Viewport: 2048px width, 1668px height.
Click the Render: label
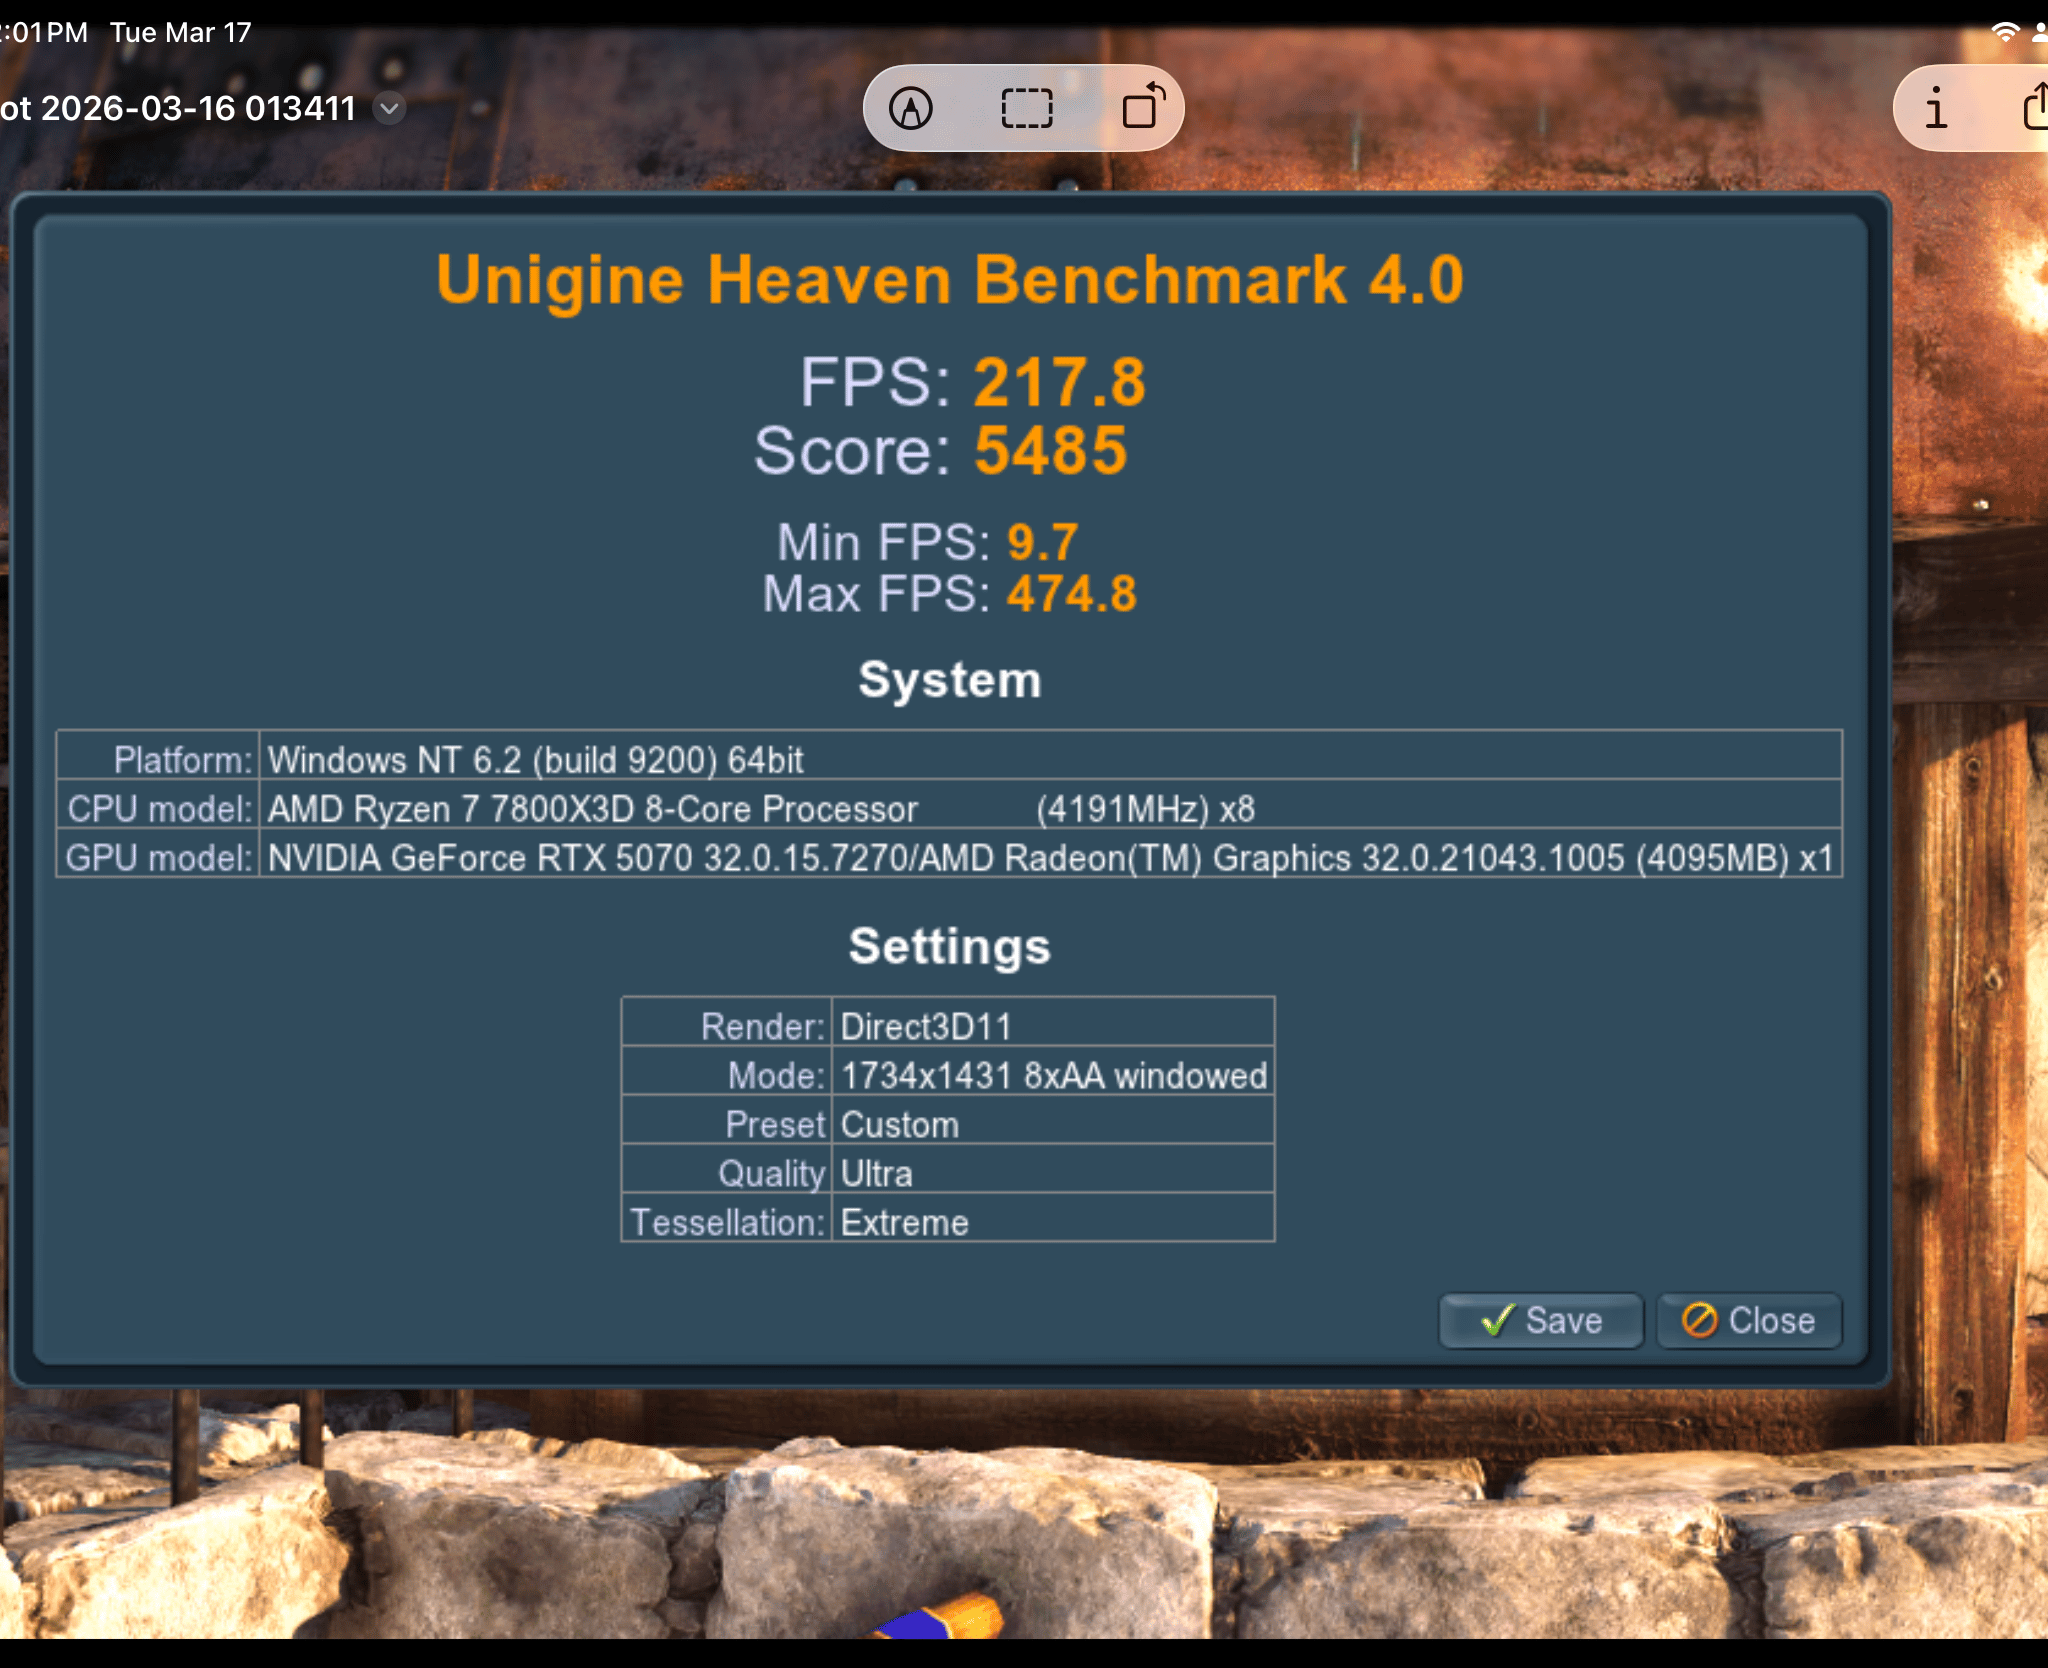(763, 1027)
